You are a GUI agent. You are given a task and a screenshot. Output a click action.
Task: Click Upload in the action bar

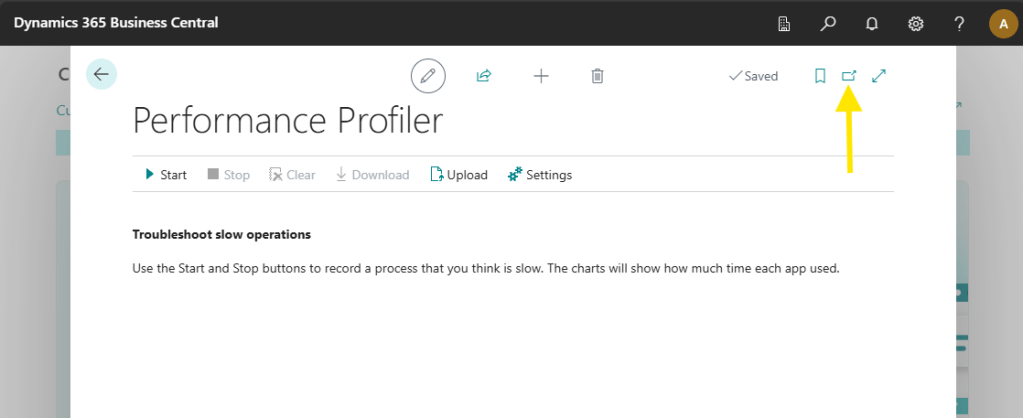(458, 175)
